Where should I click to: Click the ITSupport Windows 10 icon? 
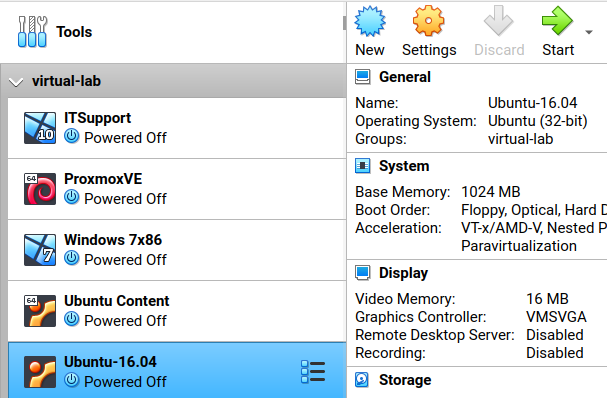coord(40,128)
